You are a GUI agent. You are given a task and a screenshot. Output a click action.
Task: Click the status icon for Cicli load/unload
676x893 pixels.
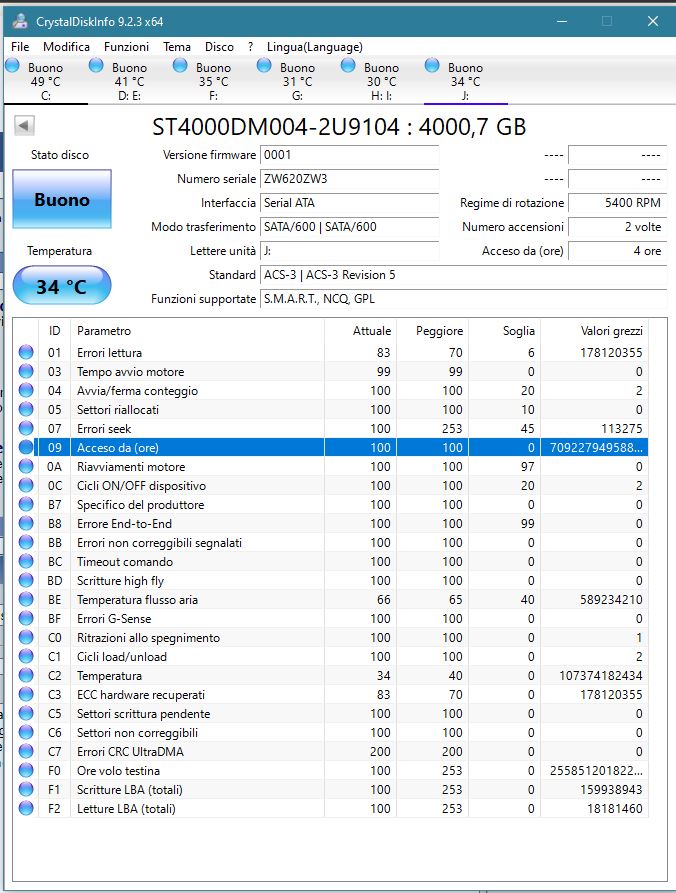(26, 656)
